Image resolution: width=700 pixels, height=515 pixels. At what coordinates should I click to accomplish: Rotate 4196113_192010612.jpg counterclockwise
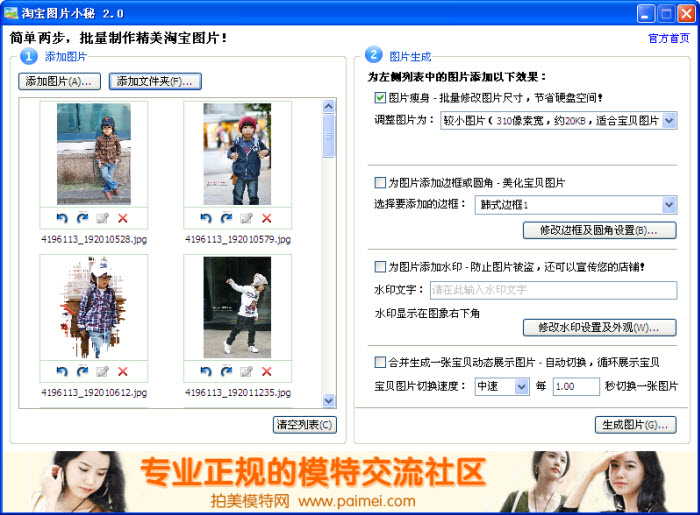click(x=62, y=371)
